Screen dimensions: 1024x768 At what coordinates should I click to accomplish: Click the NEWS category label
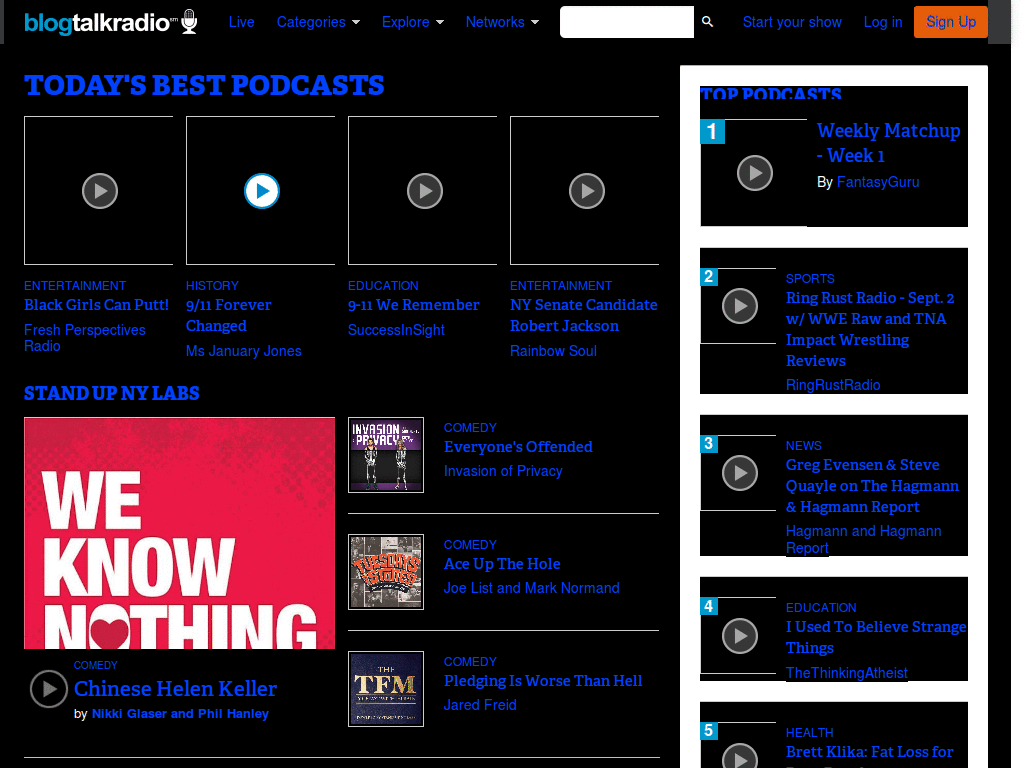[803, 446]
